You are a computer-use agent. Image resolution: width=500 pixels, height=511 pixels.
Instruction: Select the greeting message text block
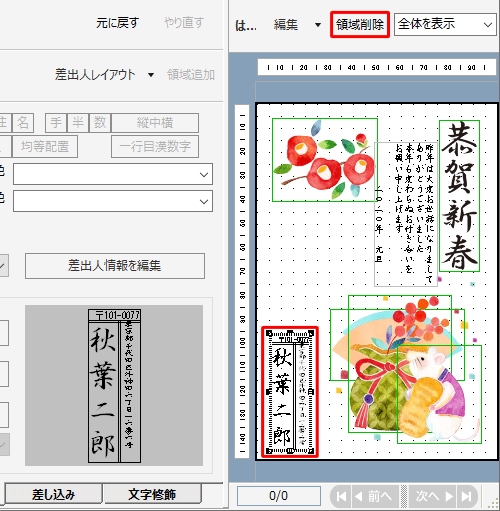coord(406,214)
